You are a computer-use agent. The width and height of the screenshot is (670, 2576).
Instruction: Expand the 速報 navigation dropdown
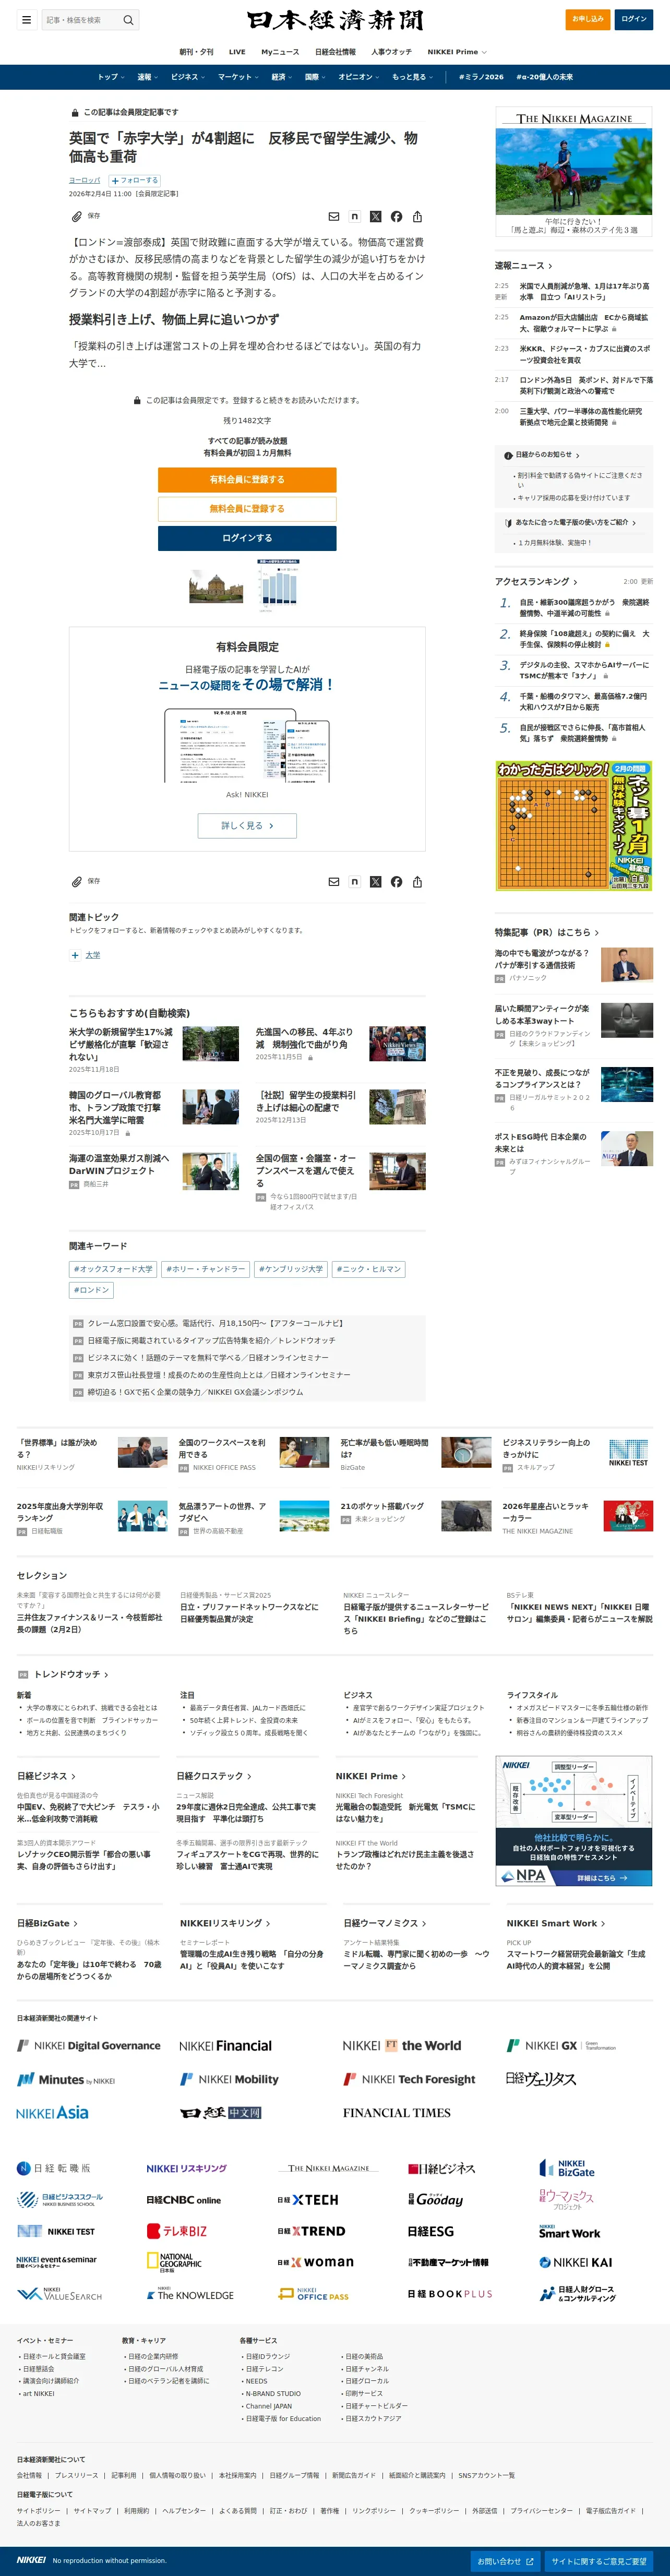(x=147, y=77)
